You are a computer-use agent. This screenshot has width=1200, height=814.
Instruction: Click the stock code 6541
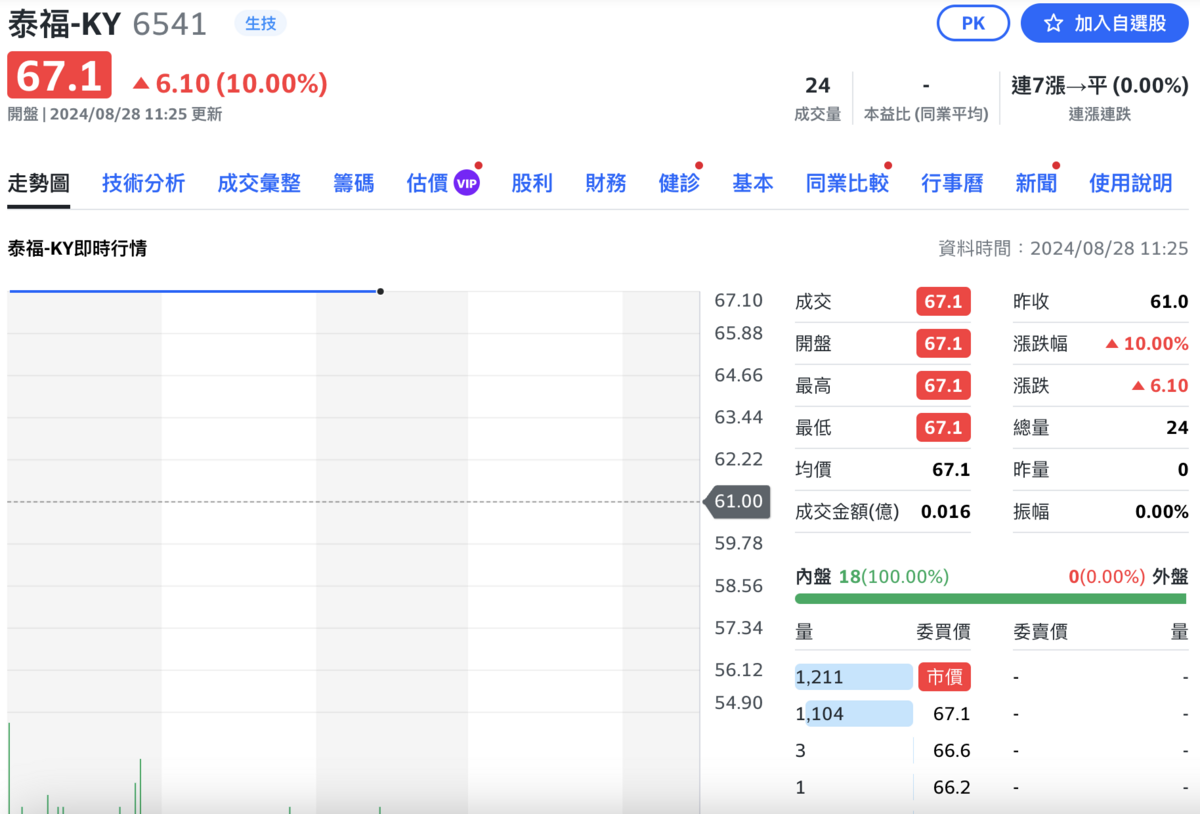point(170,24)
